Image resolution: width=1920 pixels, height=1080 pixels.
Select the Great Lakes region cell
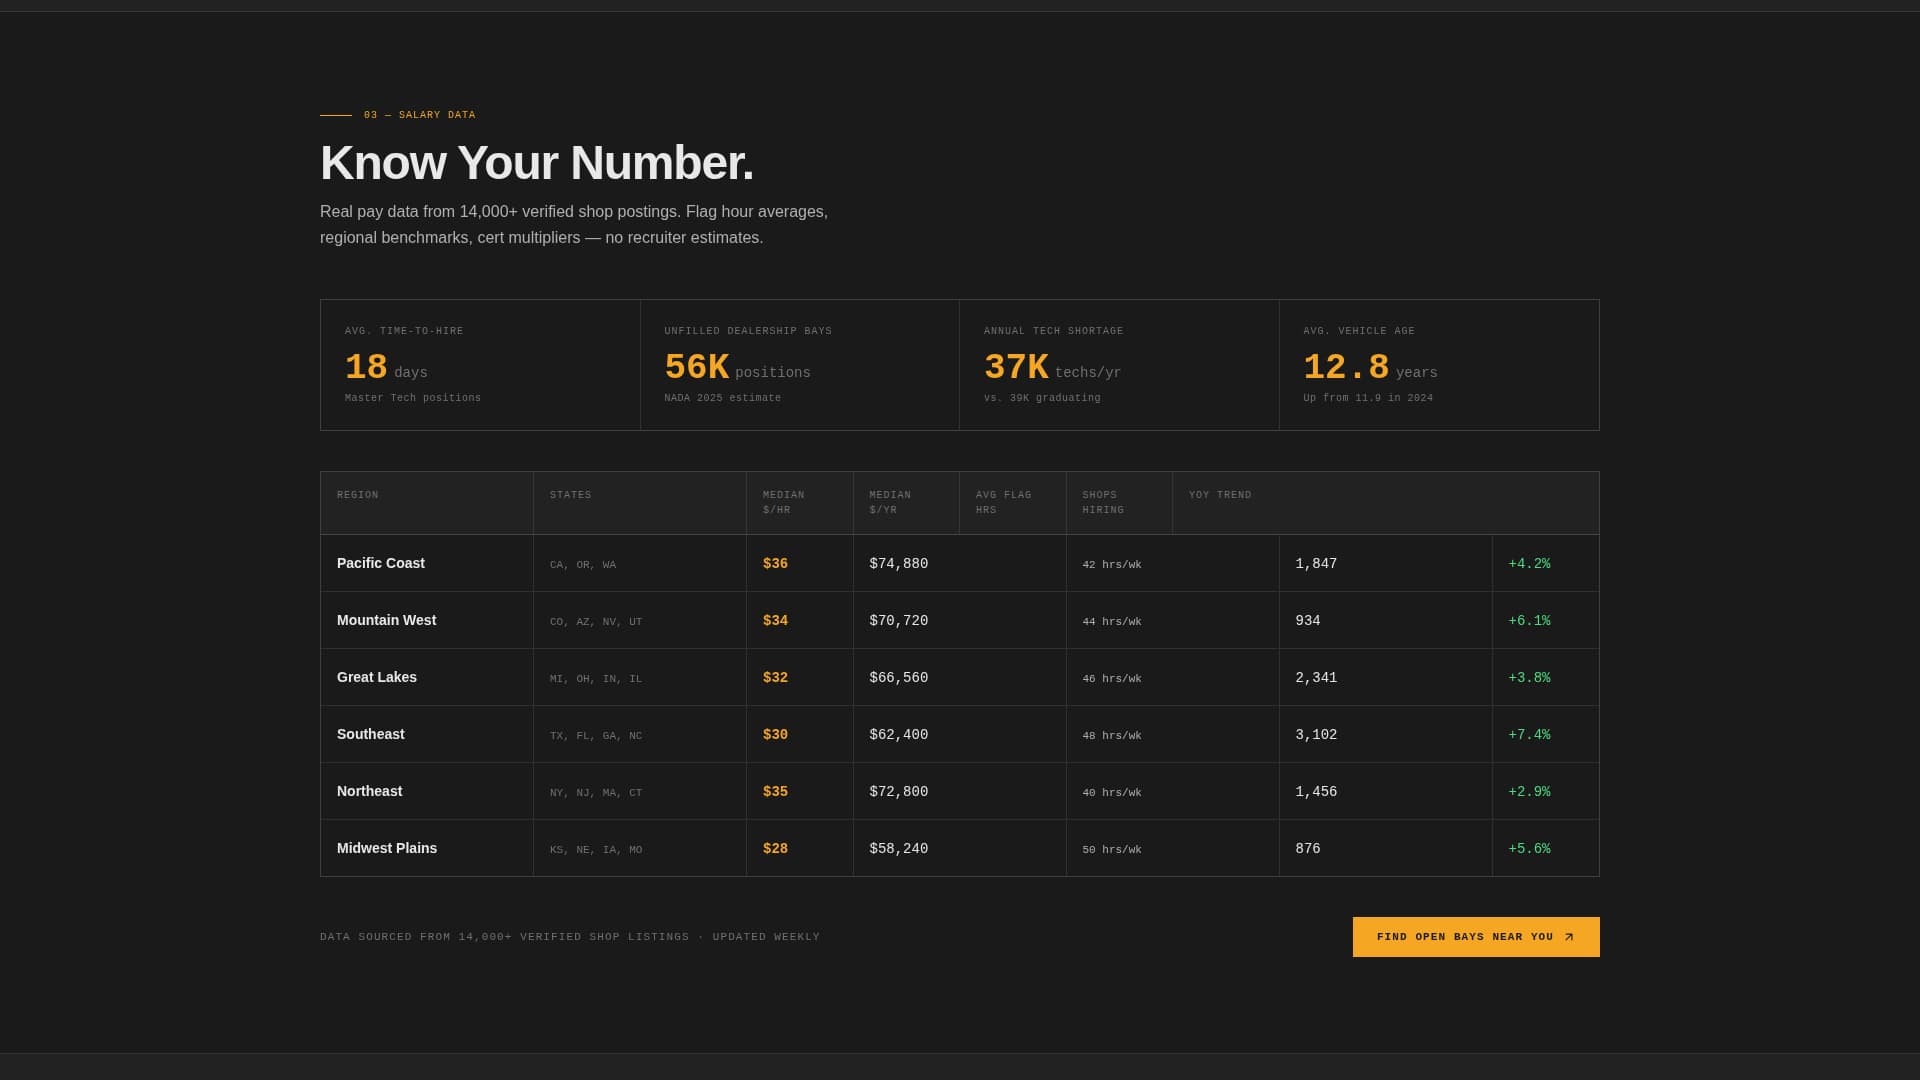pyautogui.click(x=427, y=677)
